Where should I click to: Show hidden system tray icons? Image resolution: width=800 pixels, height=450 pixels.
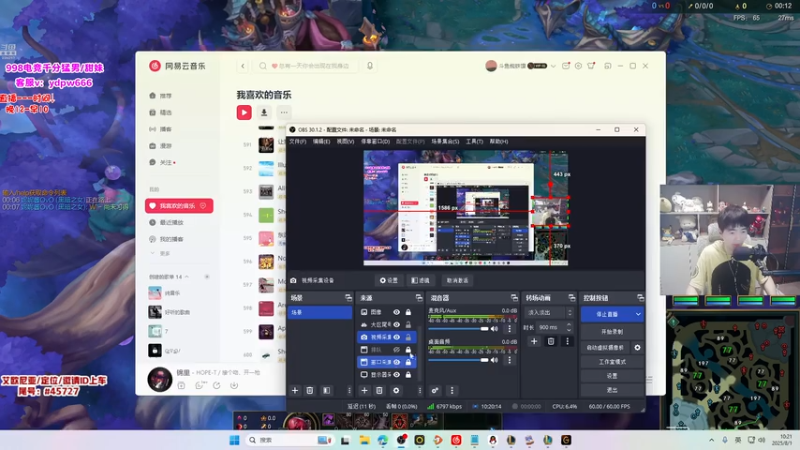pos(712,440)
